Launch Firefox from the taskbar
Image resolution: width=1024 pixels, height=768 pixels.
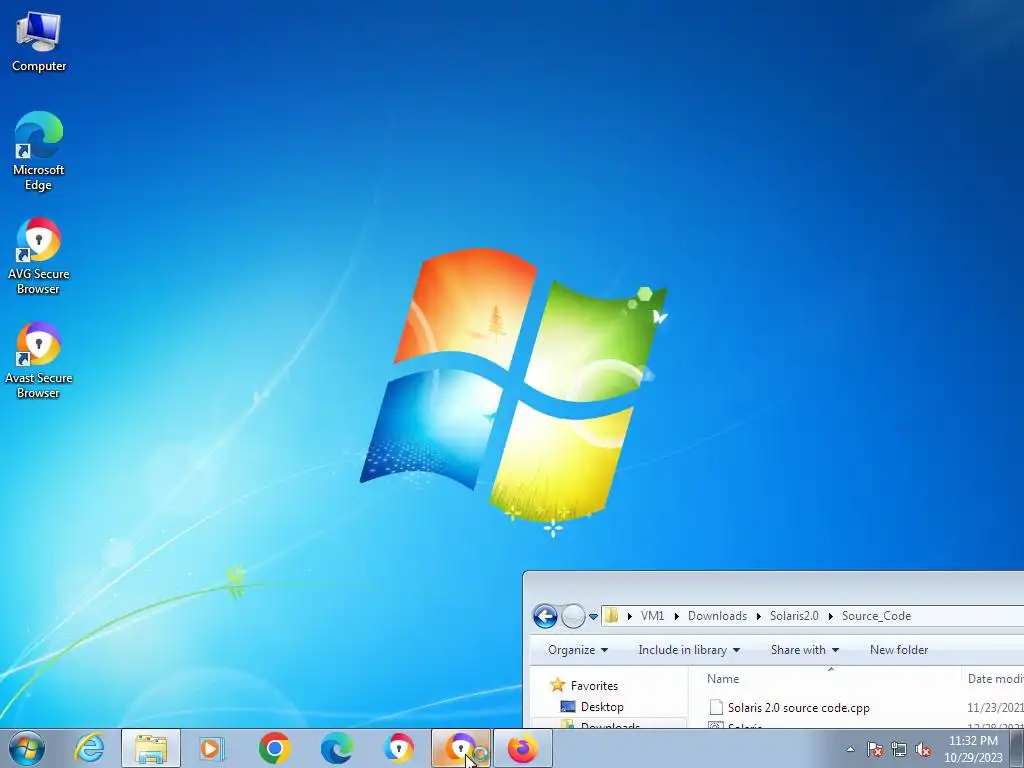pos(522,748)
